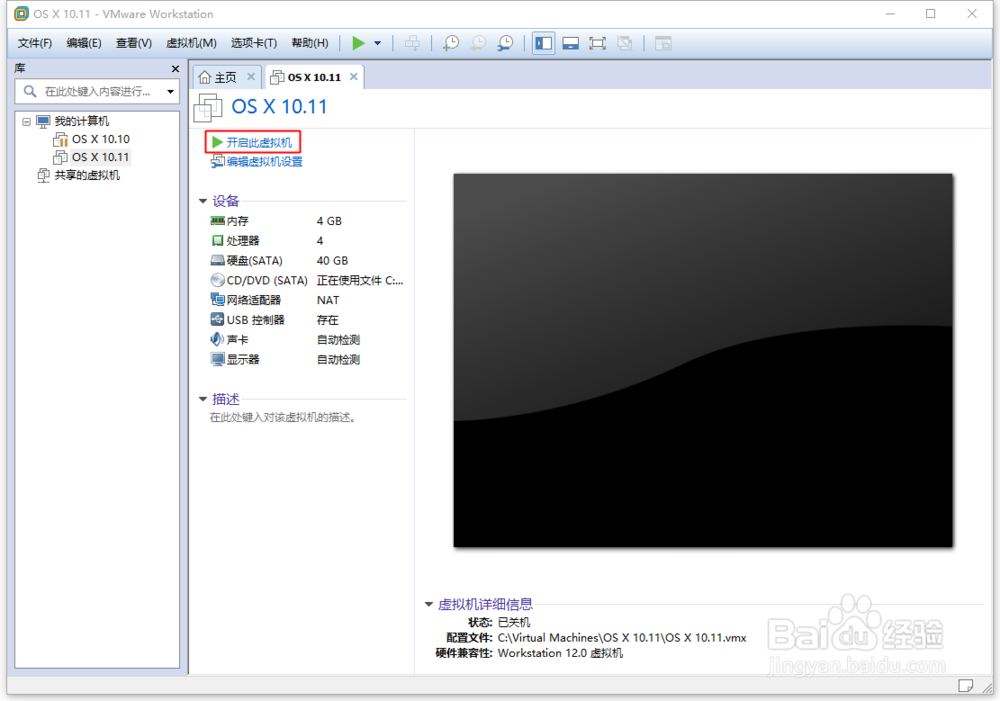This screenshot has height=701, width=1000.
Task: Click the 40 GB hard disk value
Action: (x=332, y=260)
